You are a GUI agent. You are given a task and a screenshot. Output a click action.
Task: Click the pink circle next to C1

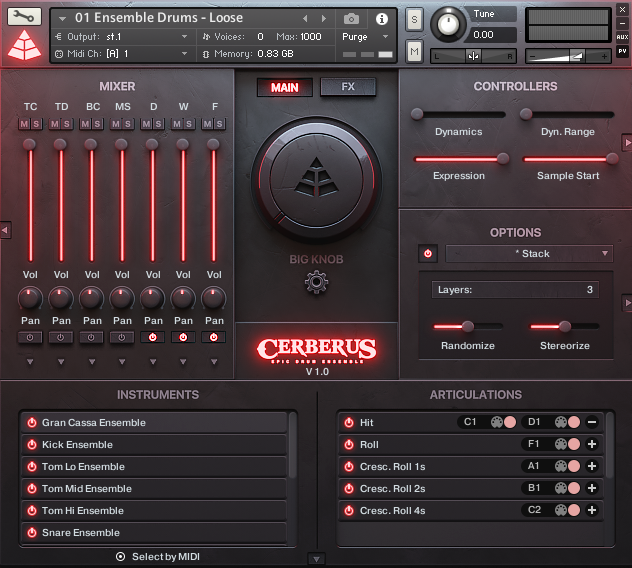pyautogui.click(x=509, y=422)
